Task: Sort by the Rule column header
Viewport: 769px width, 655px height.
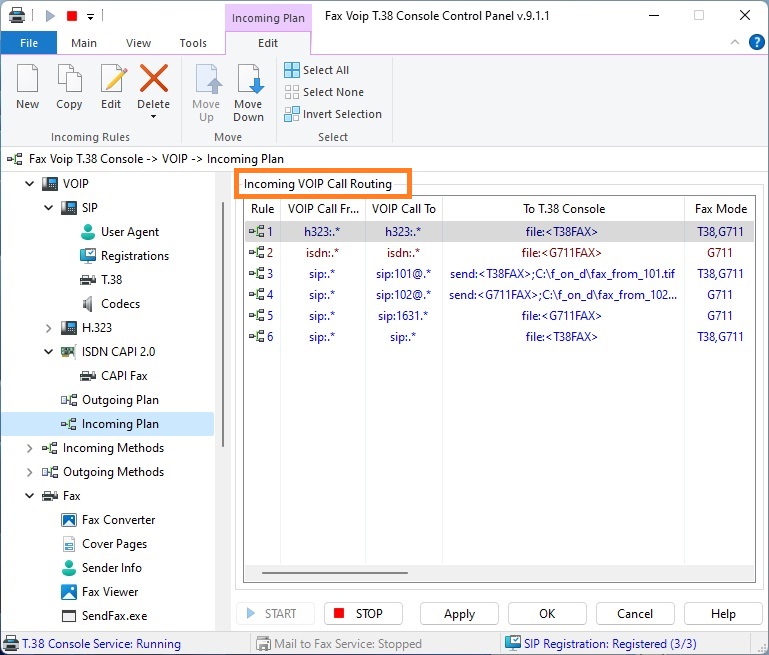Action: pyautogui.click(x=262, y=209)
